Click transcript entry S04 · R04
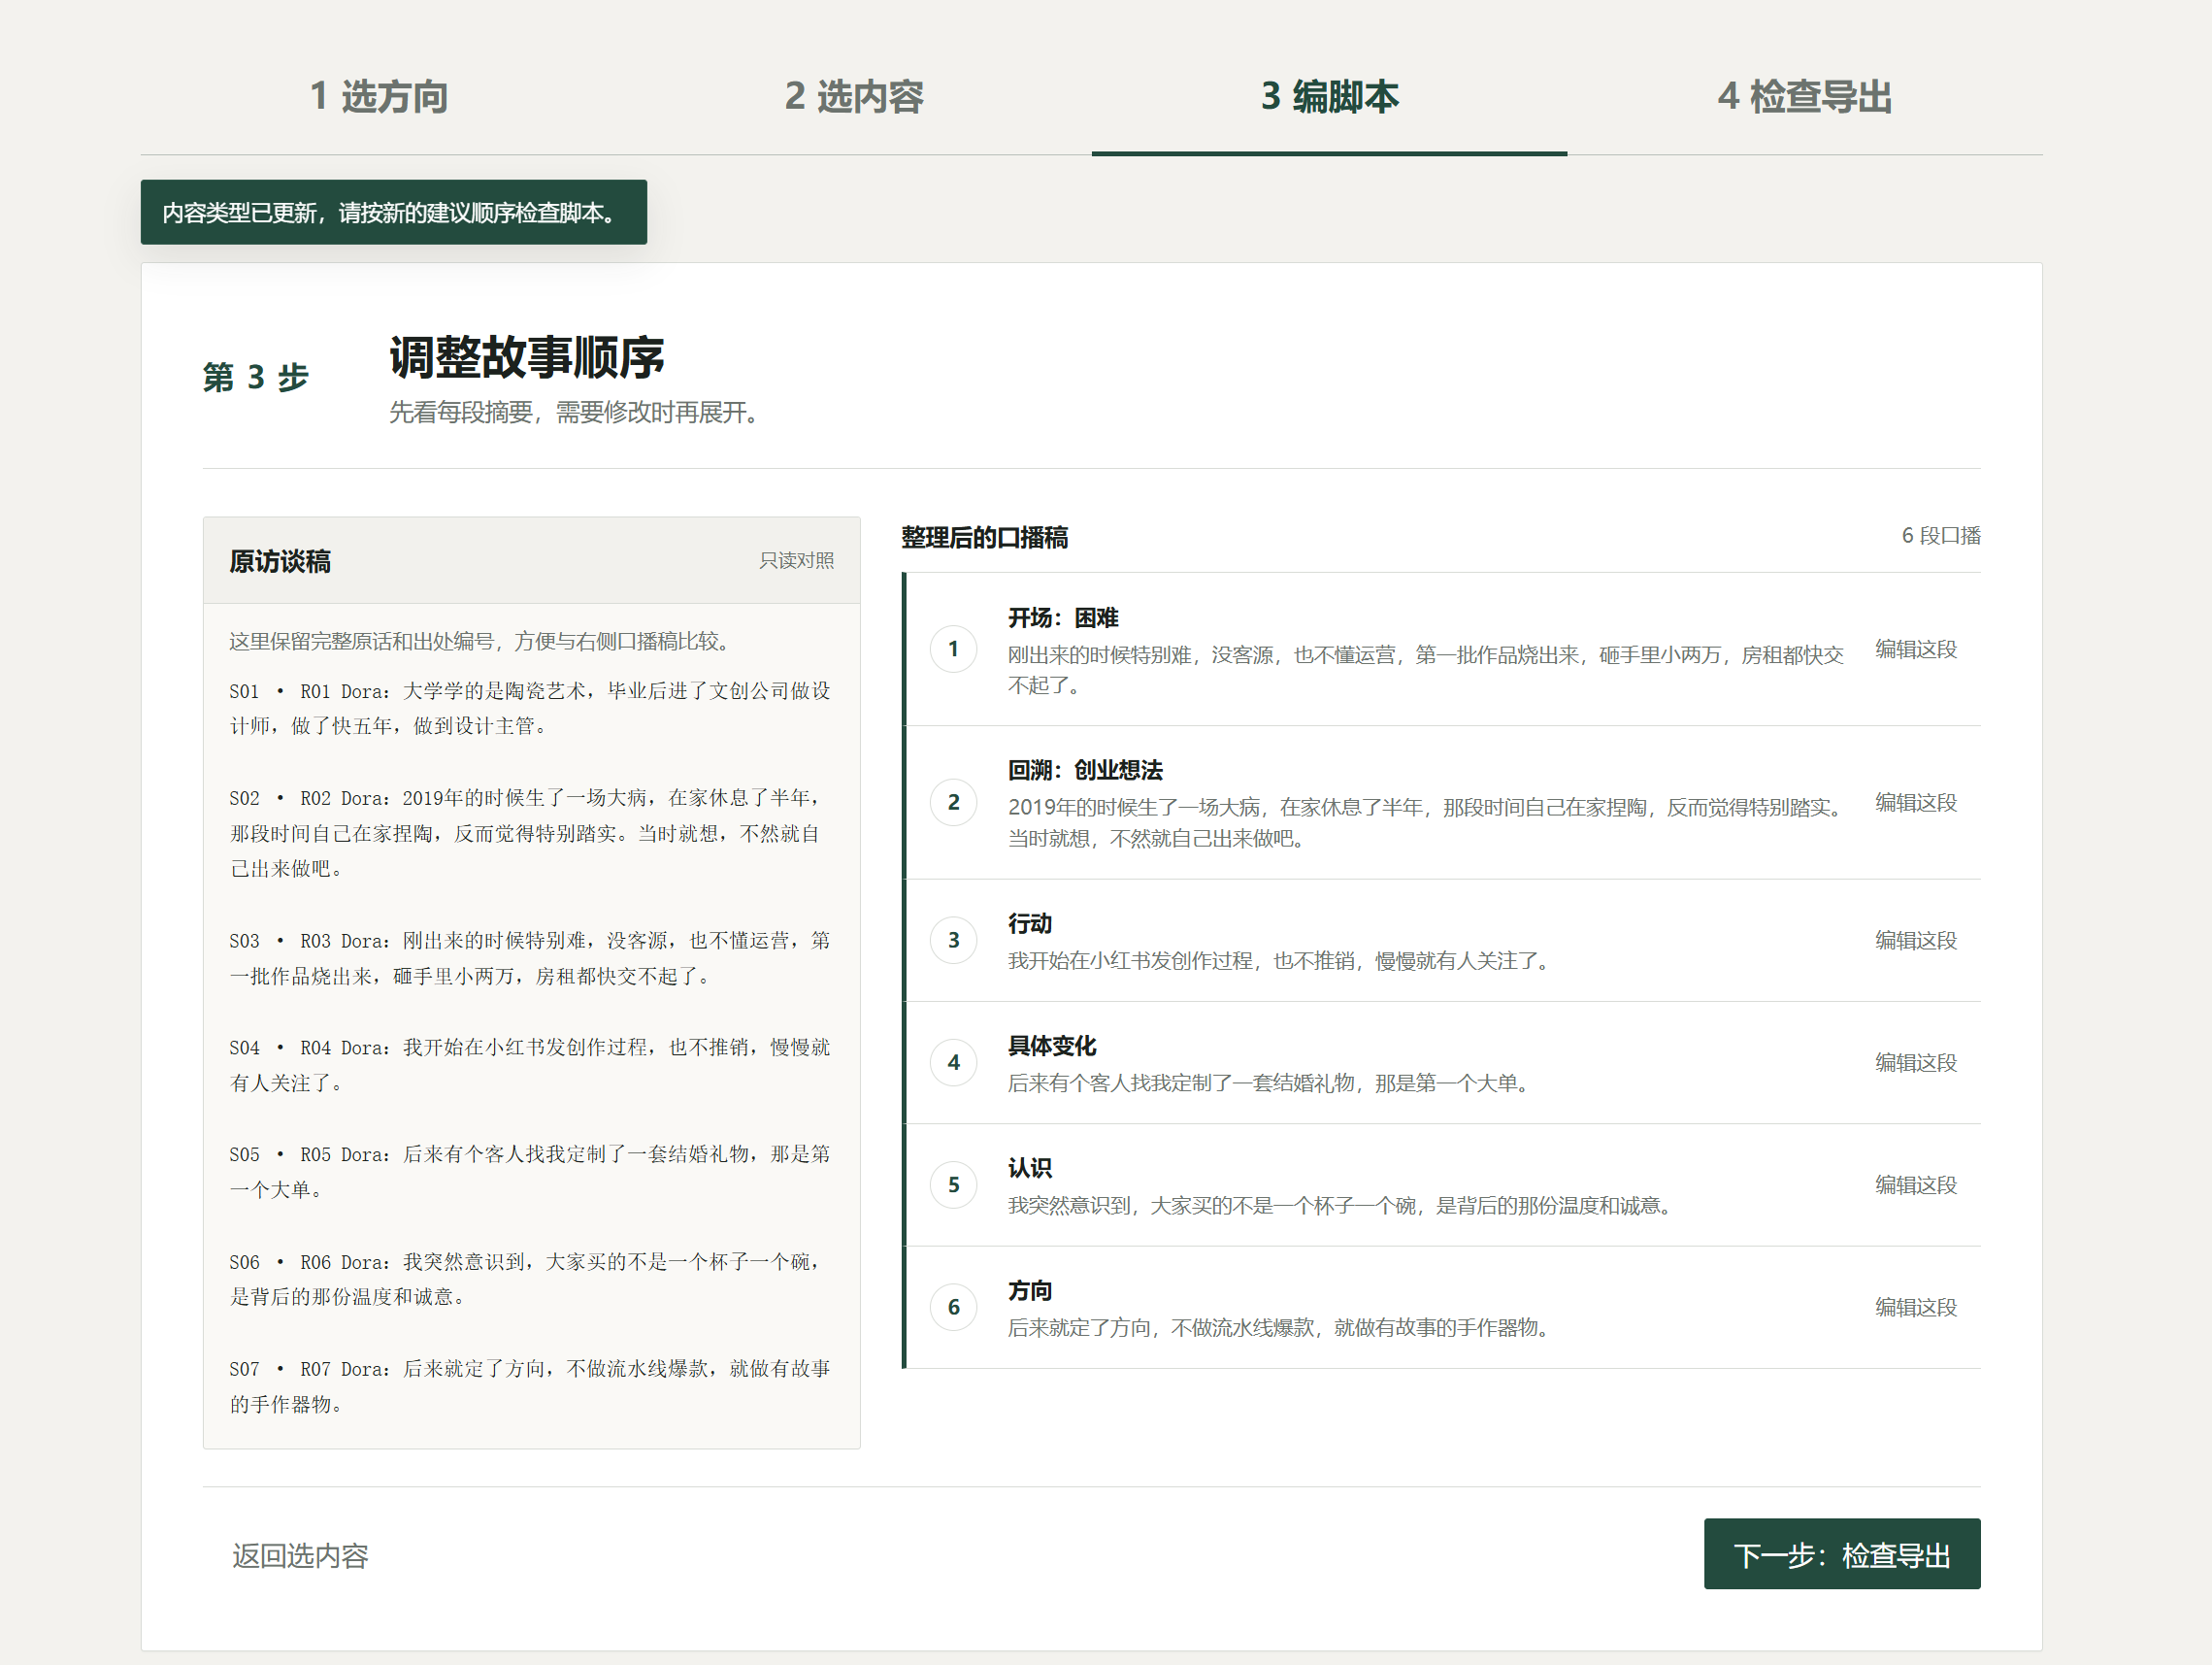 [x=531, y=1065]
